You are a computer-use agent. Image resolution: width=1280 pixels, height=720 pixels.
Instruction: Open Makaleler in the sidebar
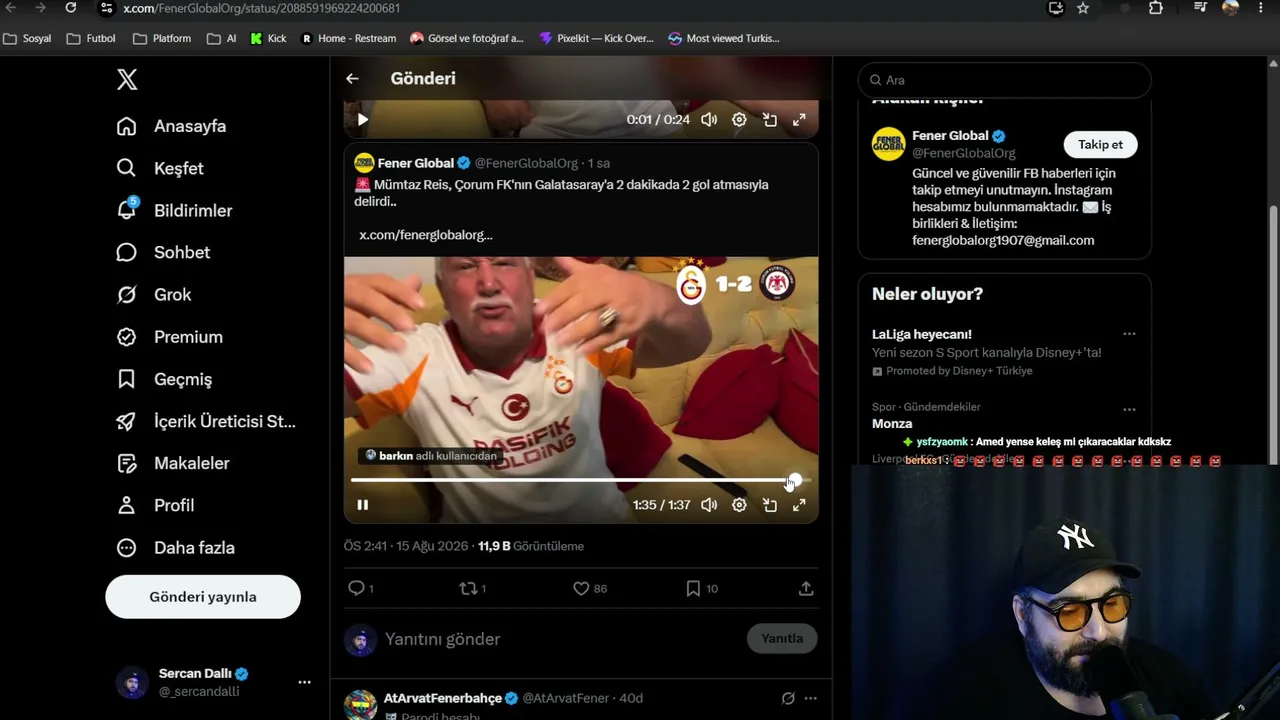173,463
